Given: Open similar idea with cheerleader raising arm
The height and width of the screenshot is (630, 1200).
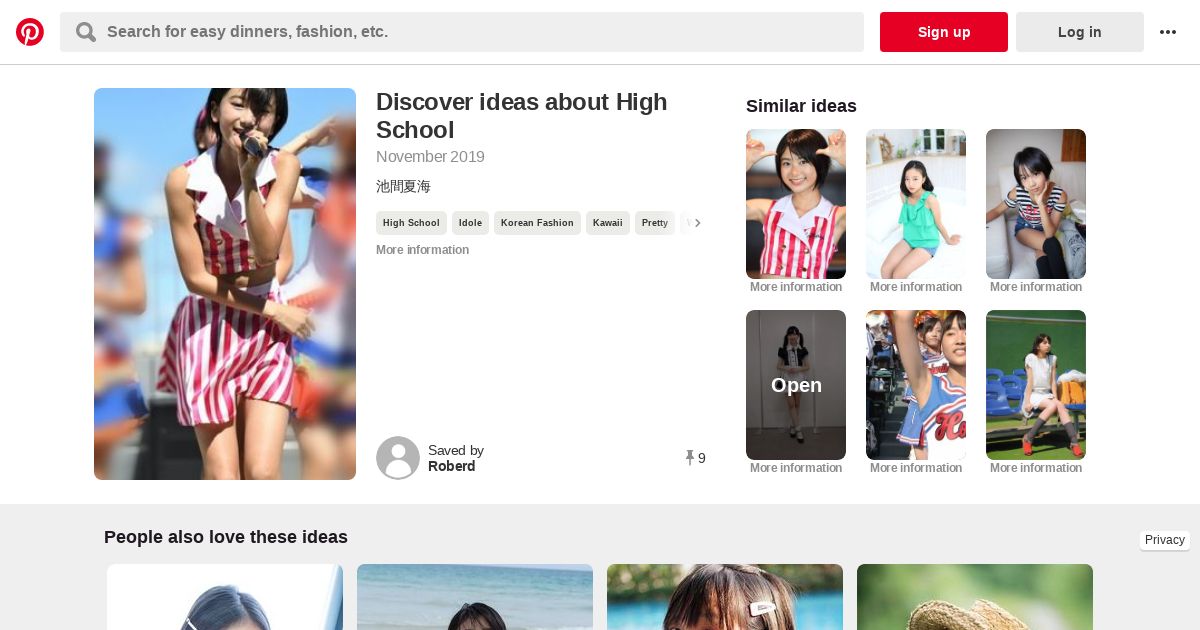Looking at the screenshot, I should coord(916,385).
